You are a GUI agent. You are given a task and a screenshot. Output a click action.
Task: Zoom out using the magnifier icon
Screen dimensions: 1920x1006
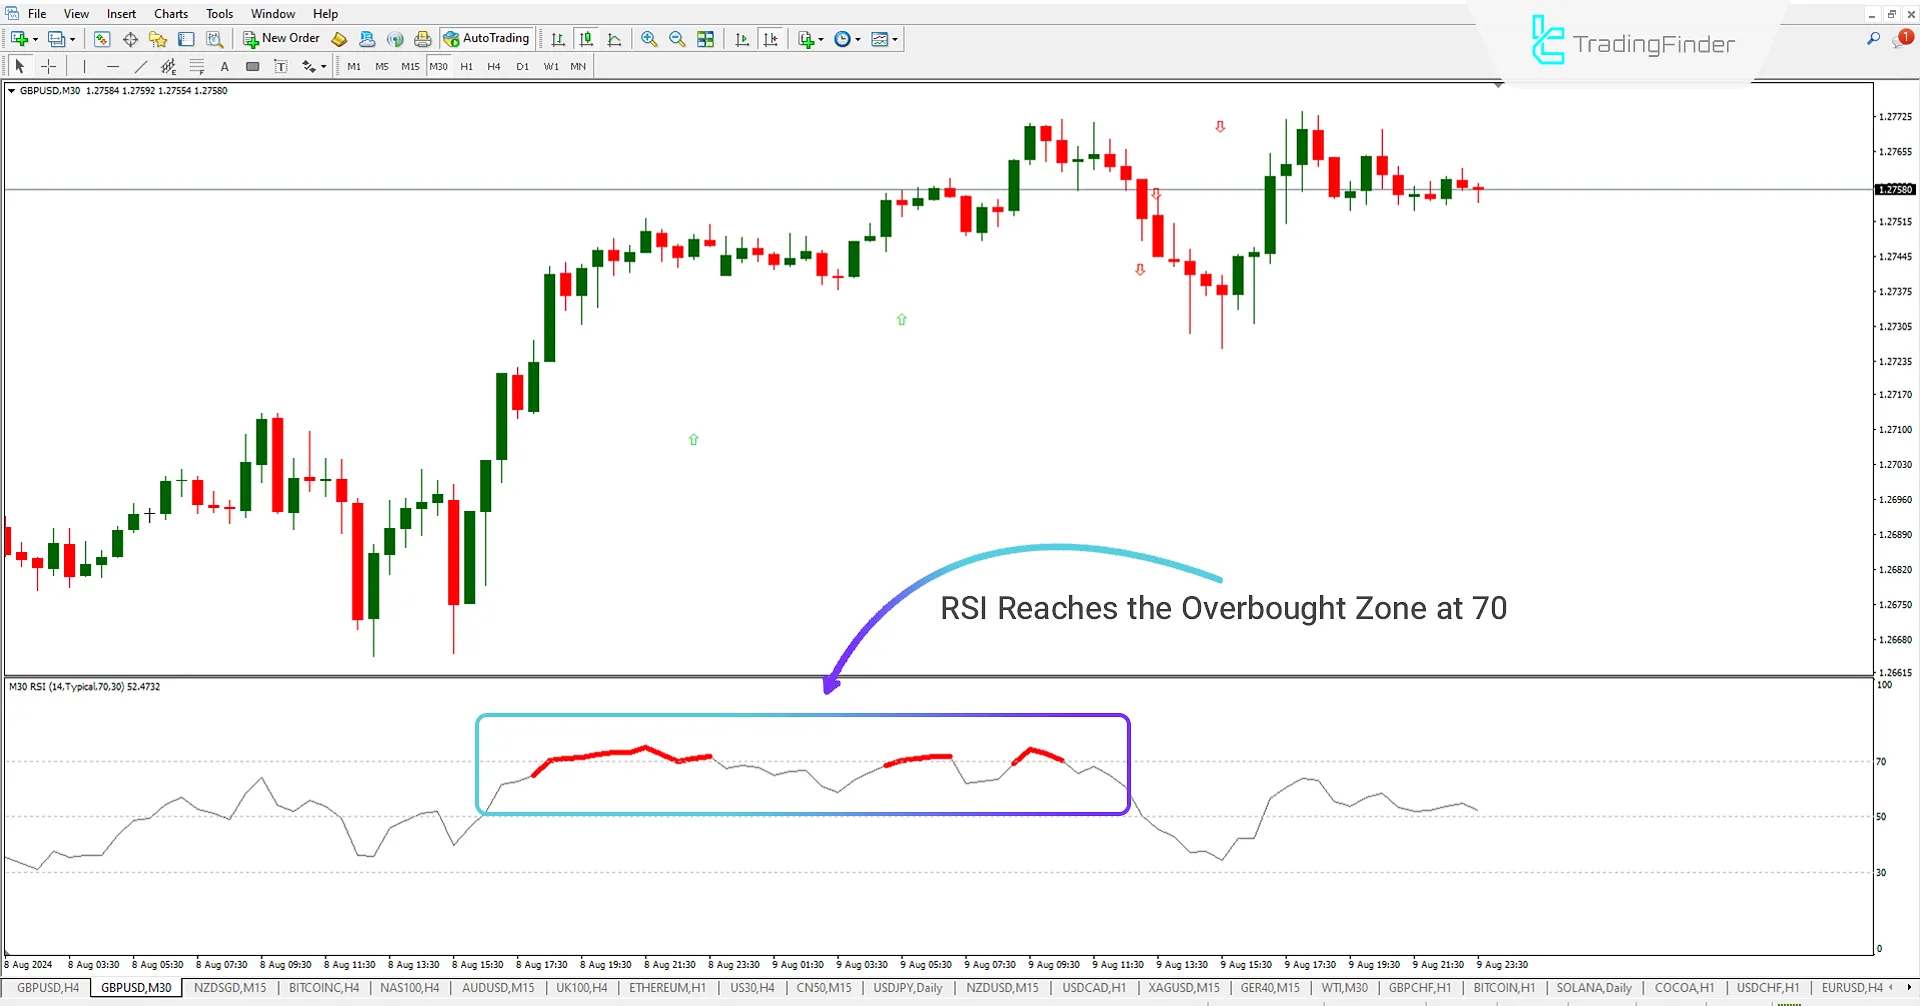[677, 39]
